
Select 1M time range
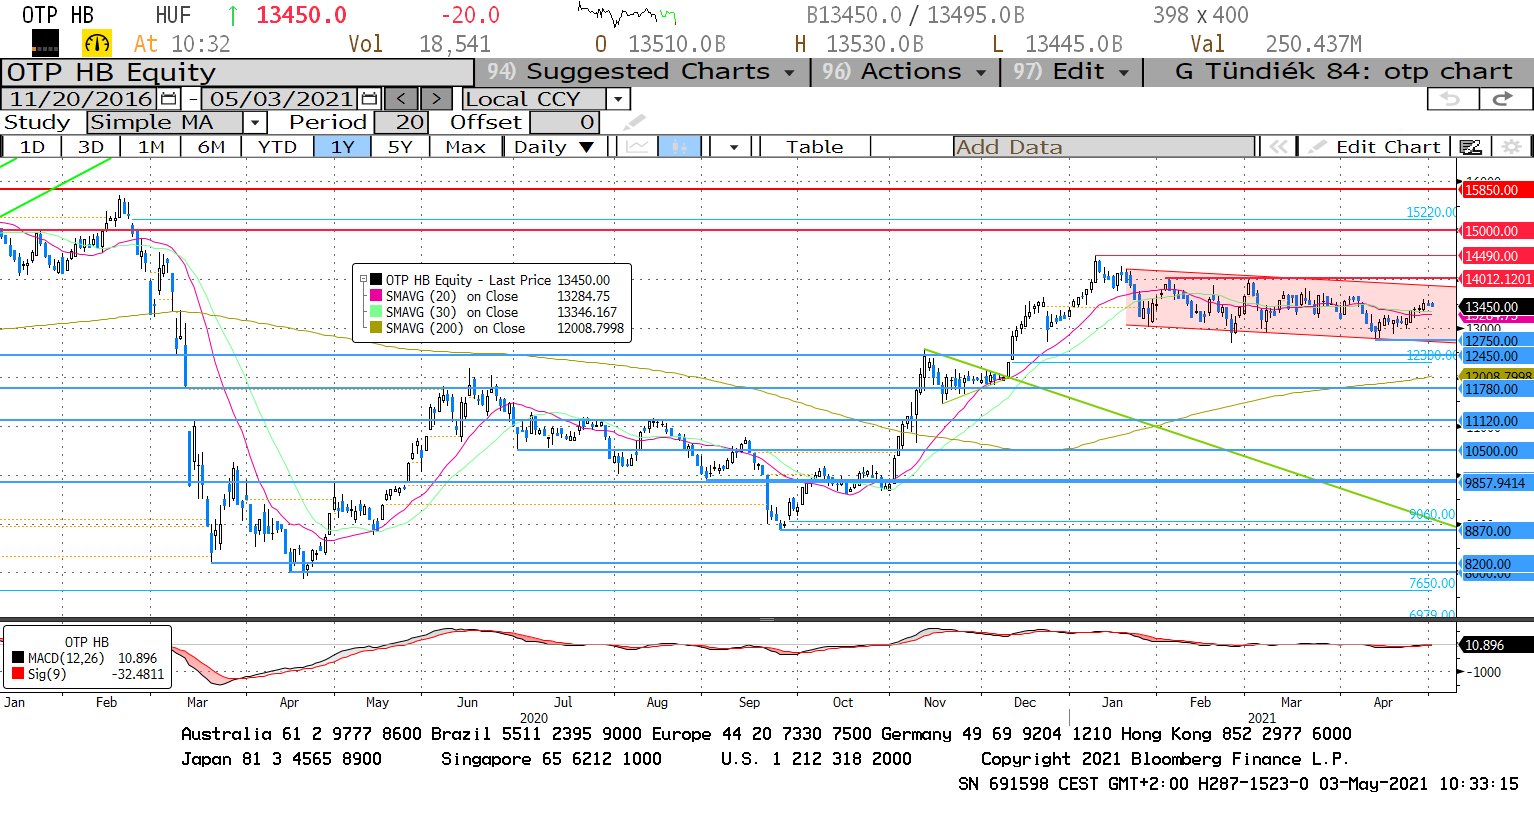pyautogui.click(x=151, y=147)
